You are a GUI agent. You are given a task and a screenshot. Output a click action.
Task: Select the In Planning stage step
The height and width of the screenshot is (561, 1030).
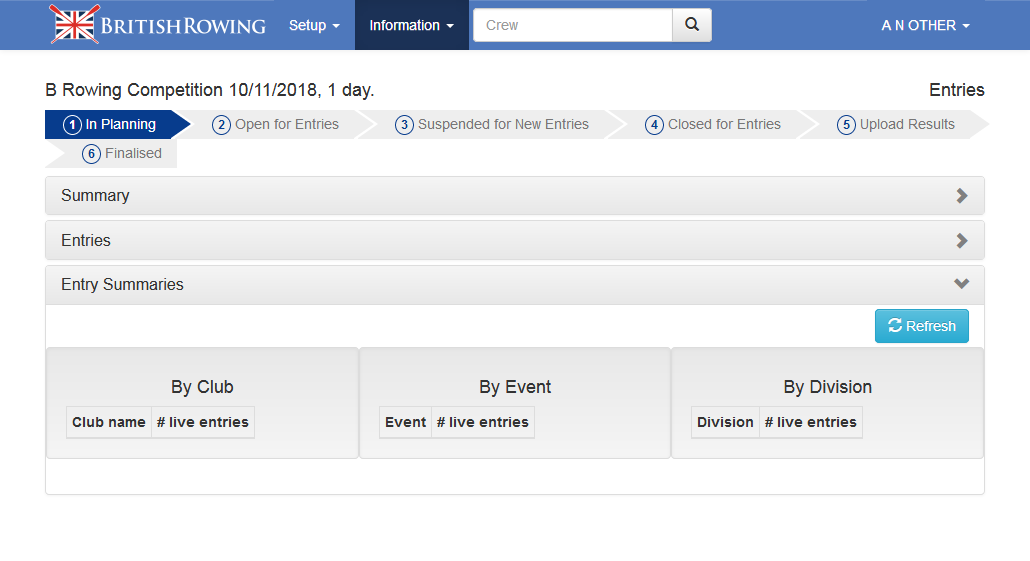(x=111, y=125)
